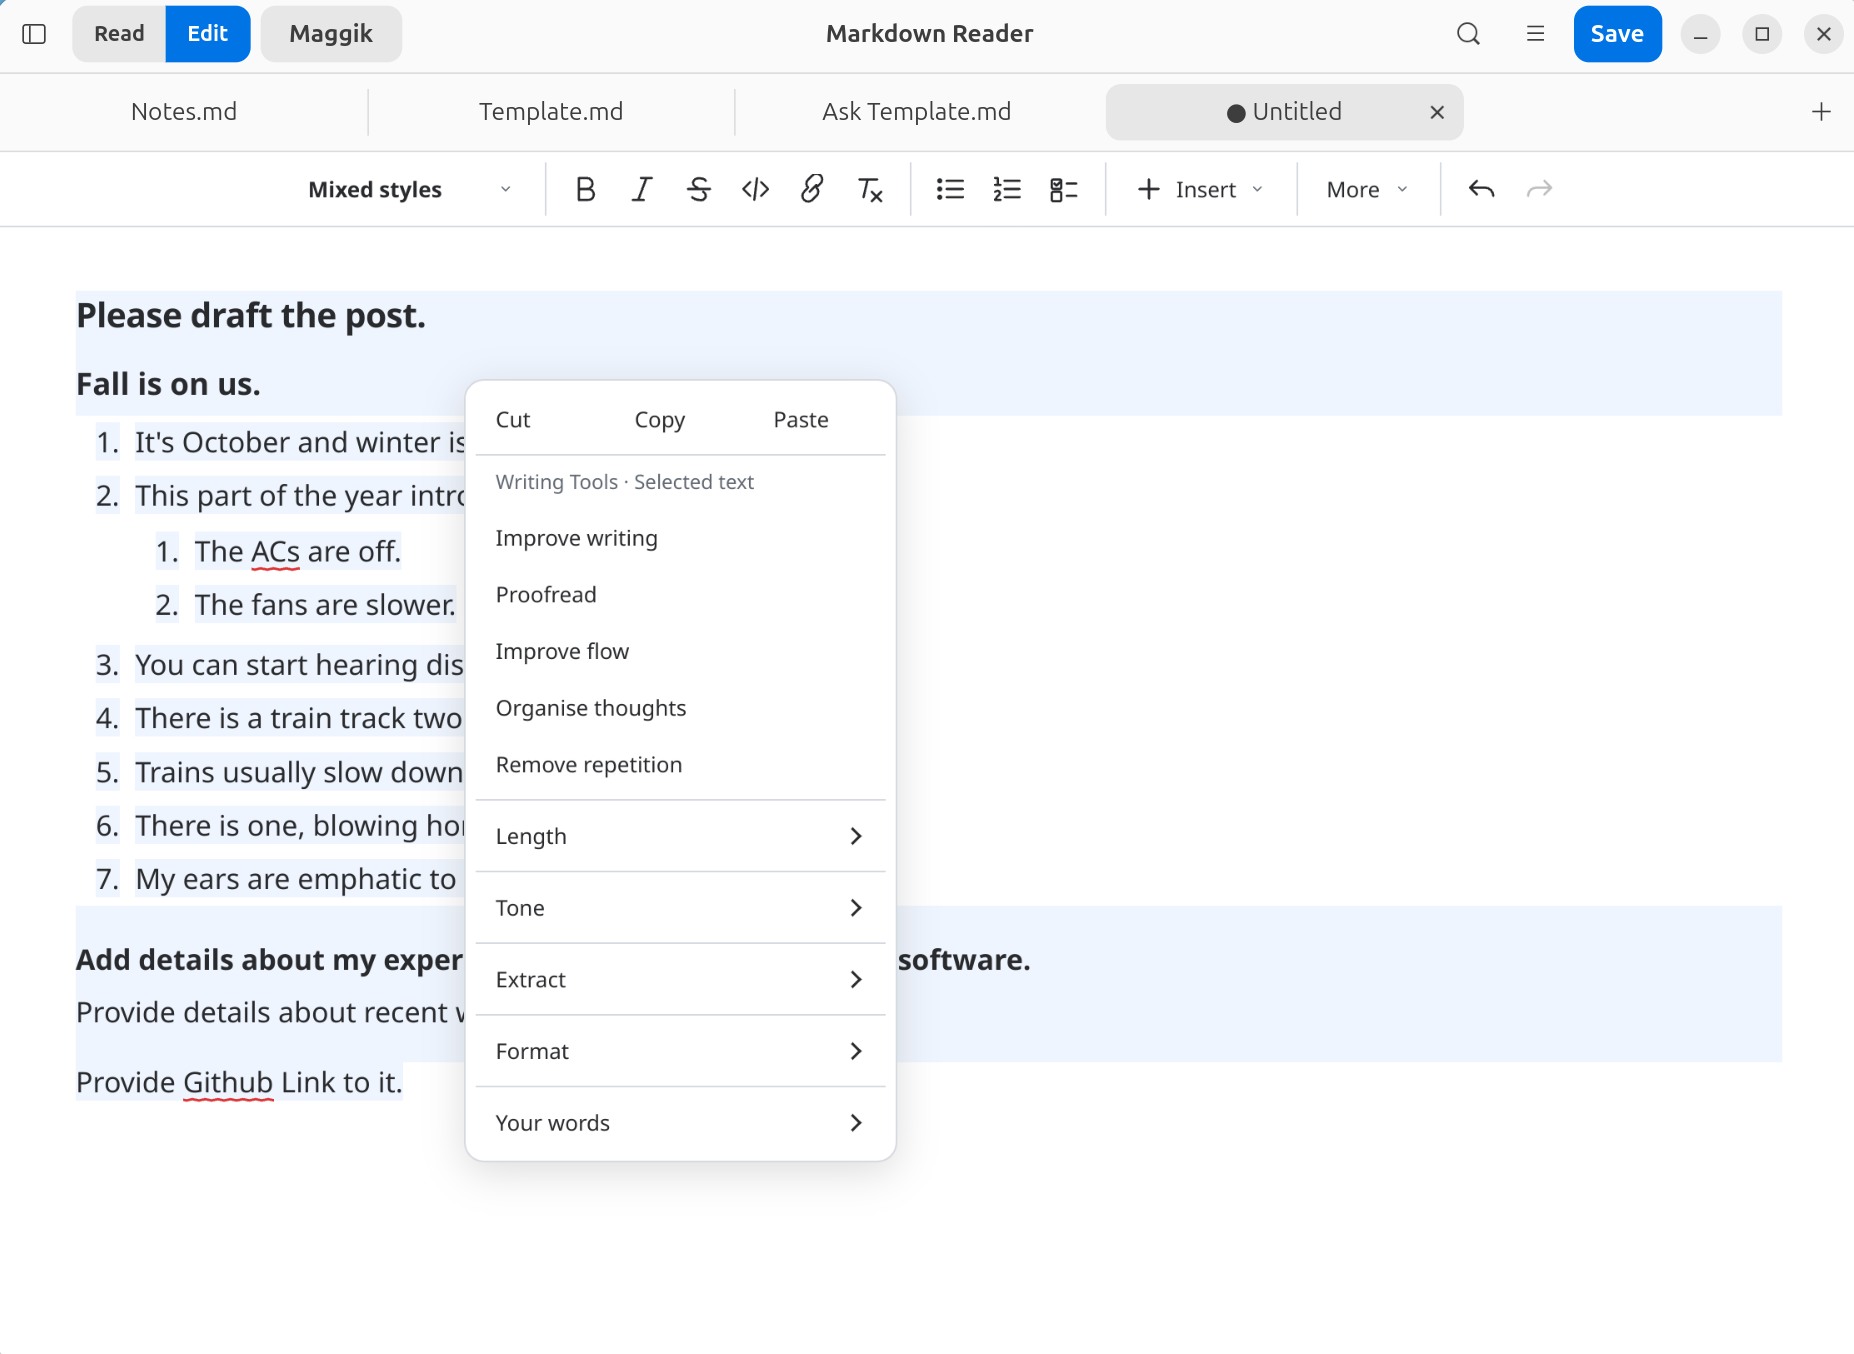Click the Save button
The height and width of the screenshot is (1354, 1854).
[x=1617, y=34]
